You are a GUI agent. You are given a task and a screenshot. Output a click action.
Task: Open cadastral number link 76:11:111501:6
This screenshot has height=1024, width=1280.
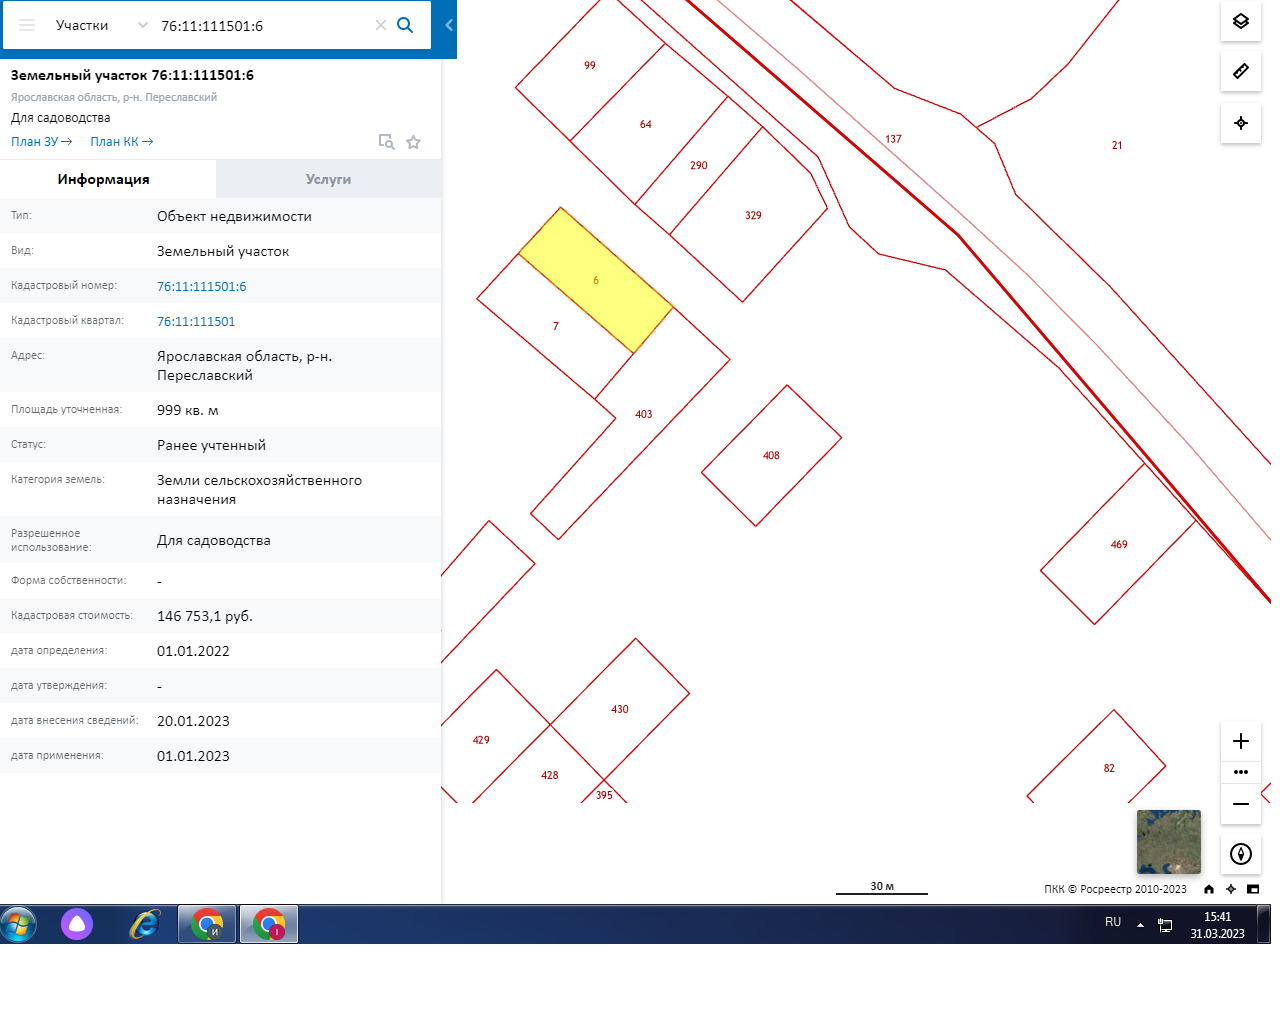pyautogui.click(x=202, y=286)
